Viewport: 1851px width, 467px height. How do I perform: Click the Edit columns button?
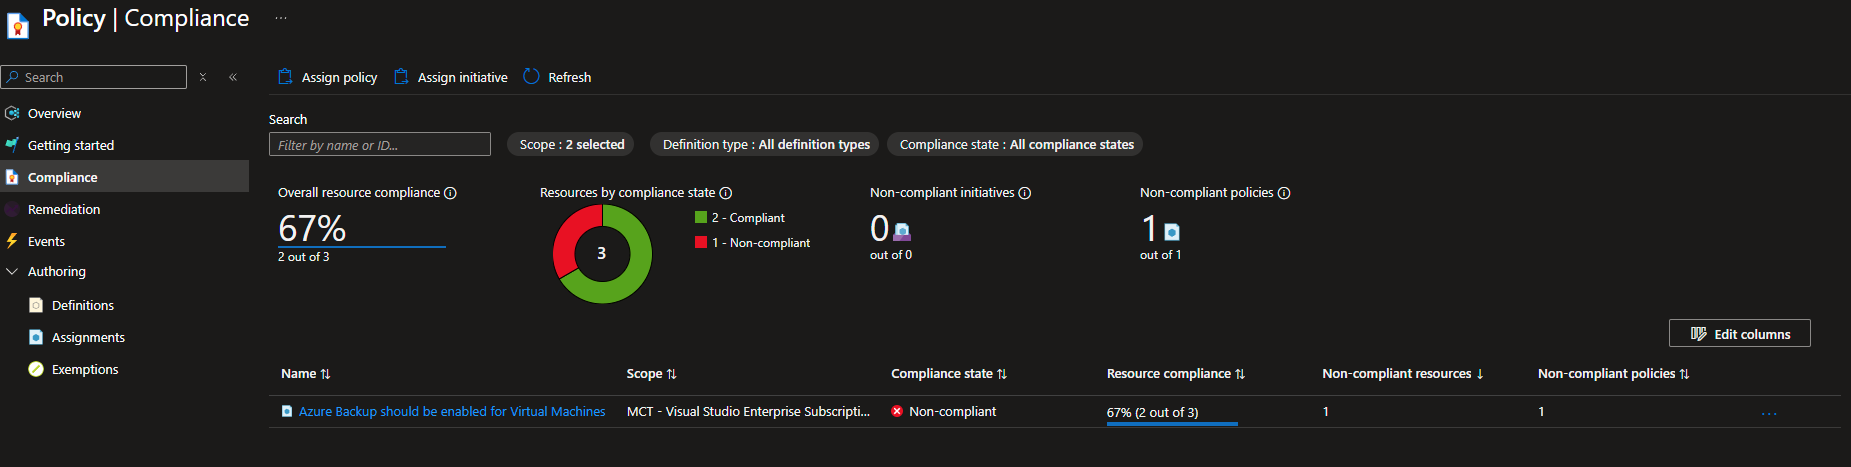(x=1740, y=334)
